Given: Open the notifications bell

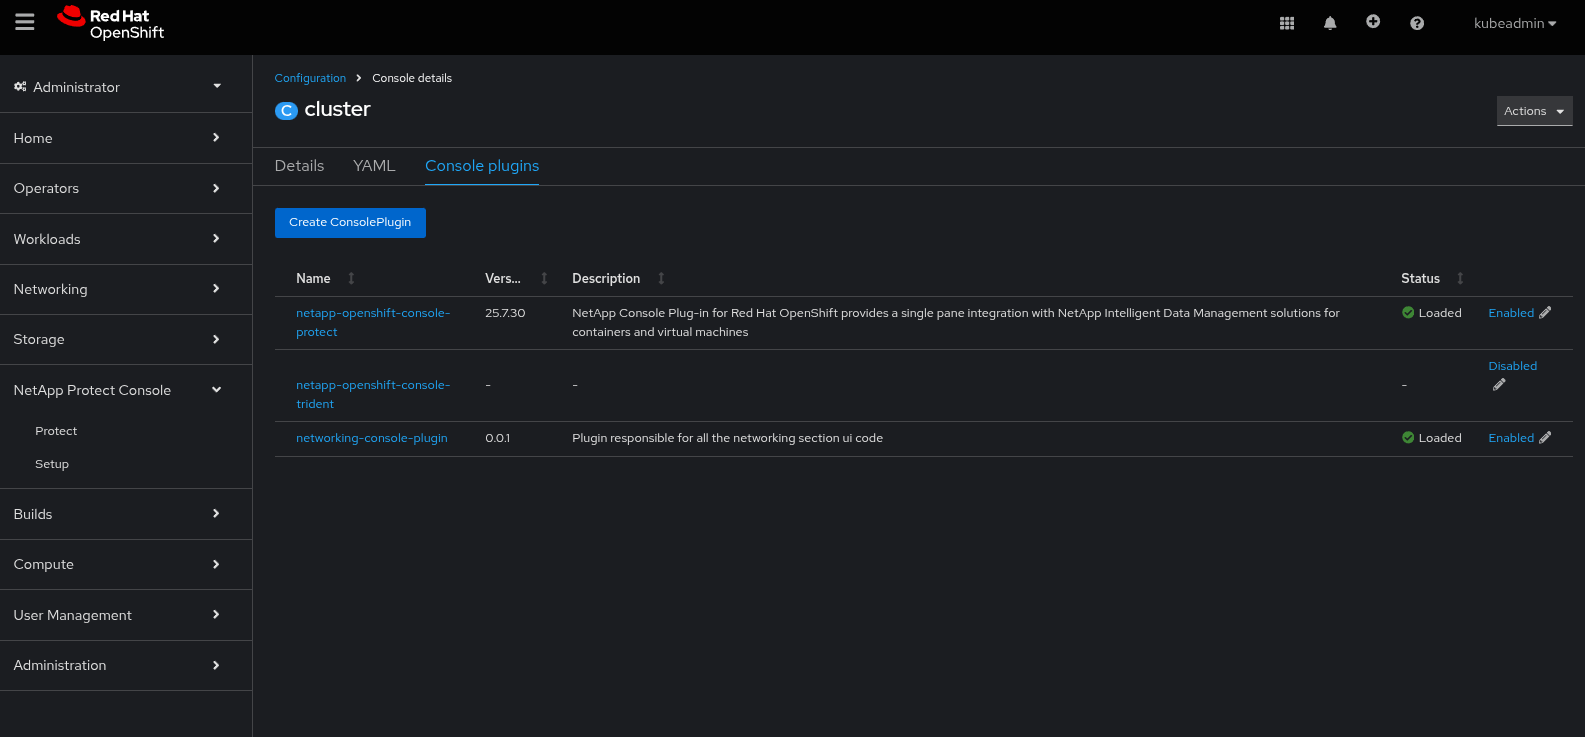Looking at the screenshot, I should [x=1330, y=23].
